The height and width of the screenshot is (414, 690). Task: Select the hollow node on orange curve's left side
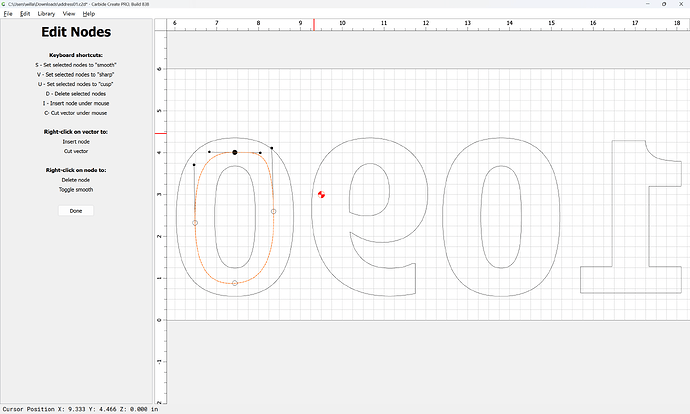click(x=195, y=223)
